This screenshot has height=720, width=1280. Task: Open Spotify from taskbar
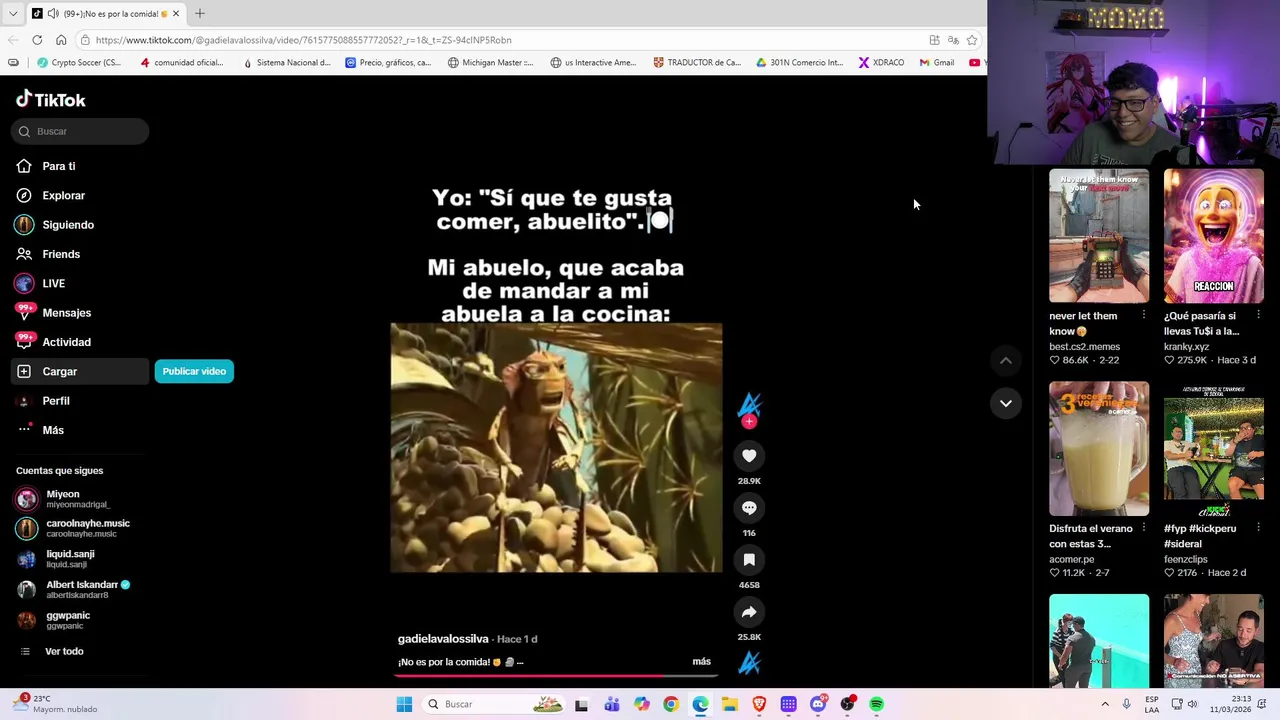click(877, 704)
